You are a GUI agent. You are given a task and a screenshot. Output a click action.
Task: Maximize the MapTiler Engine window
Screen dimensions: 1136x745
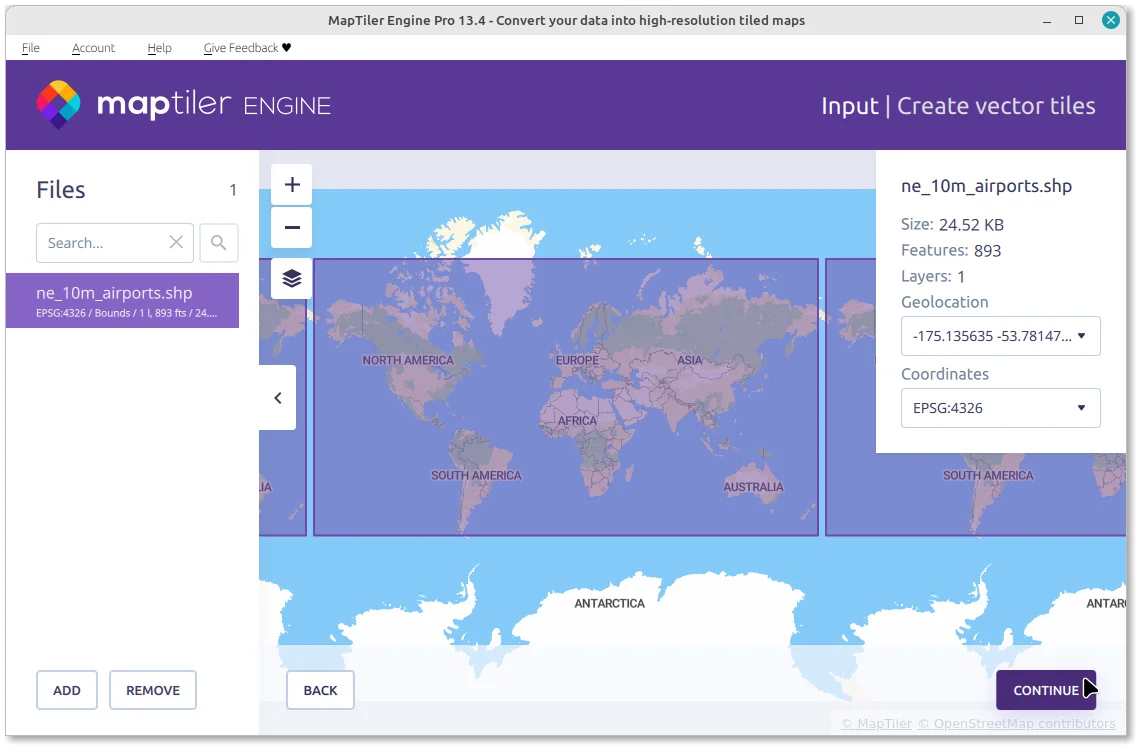[x=1079, y=20]
